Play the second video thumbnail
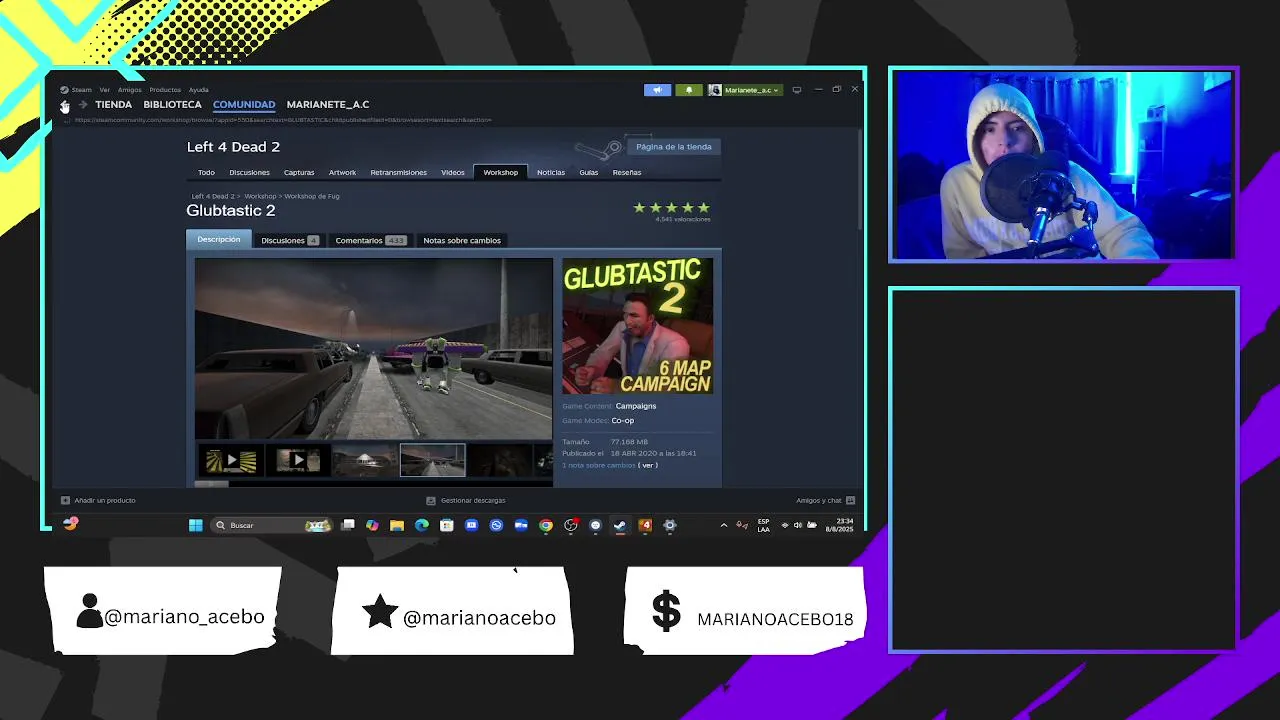This screenshot has height=720, width=1280. pyautogui.click(x=298, y=460)
